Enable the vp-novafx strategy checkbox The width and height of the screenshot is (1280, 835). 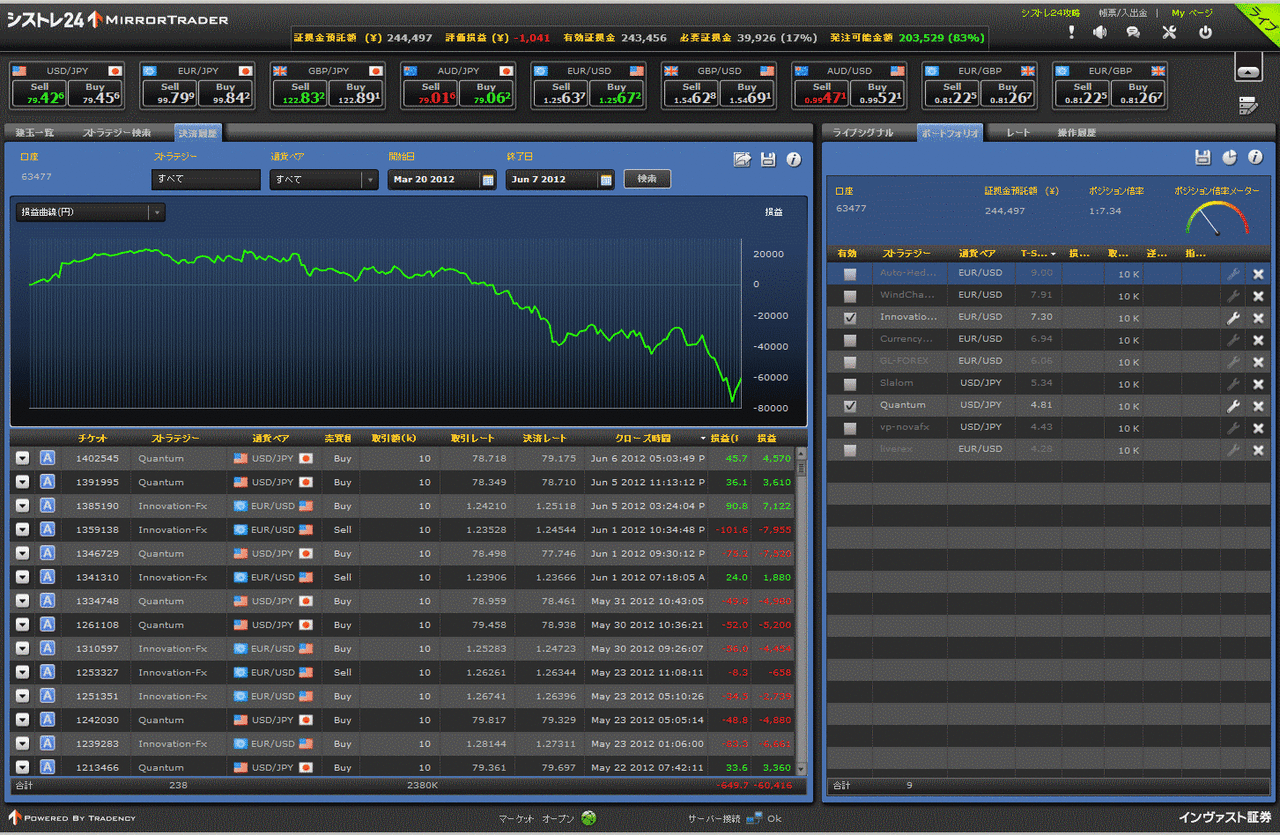850,428
